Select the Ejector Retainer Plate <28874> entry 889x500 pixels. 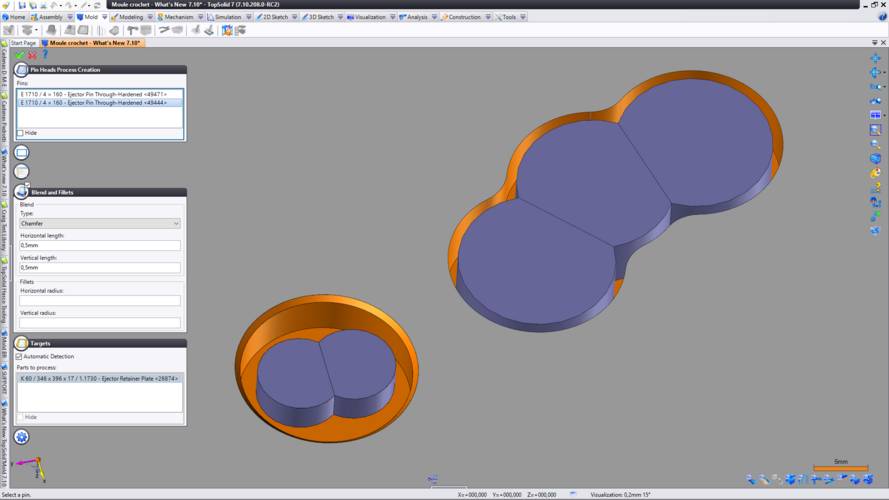pyautogui.click(x=99, y=379)
